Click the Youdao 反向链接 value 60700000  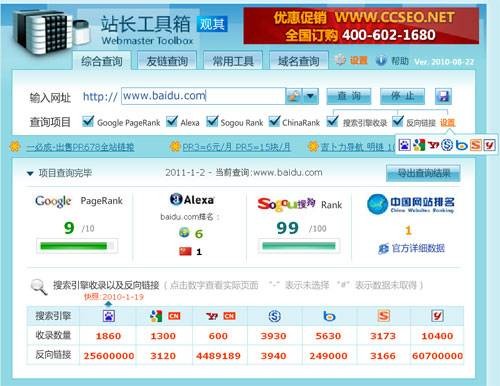(437, 356)
